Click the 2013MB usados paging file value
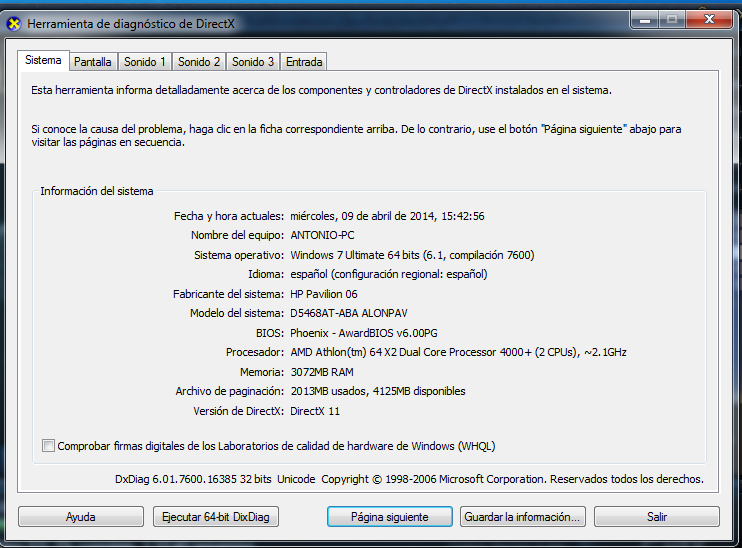This screenshot has height=548, width=742. 378,391
